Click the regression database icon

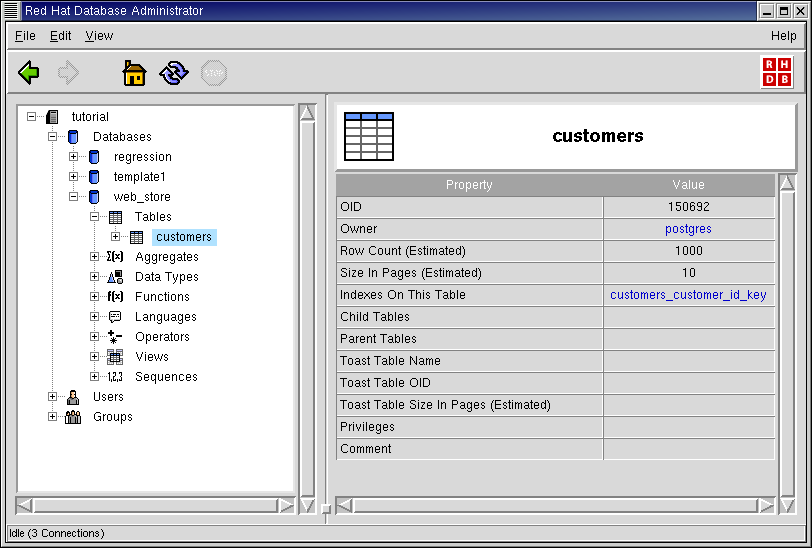click(x=94, y=156)
